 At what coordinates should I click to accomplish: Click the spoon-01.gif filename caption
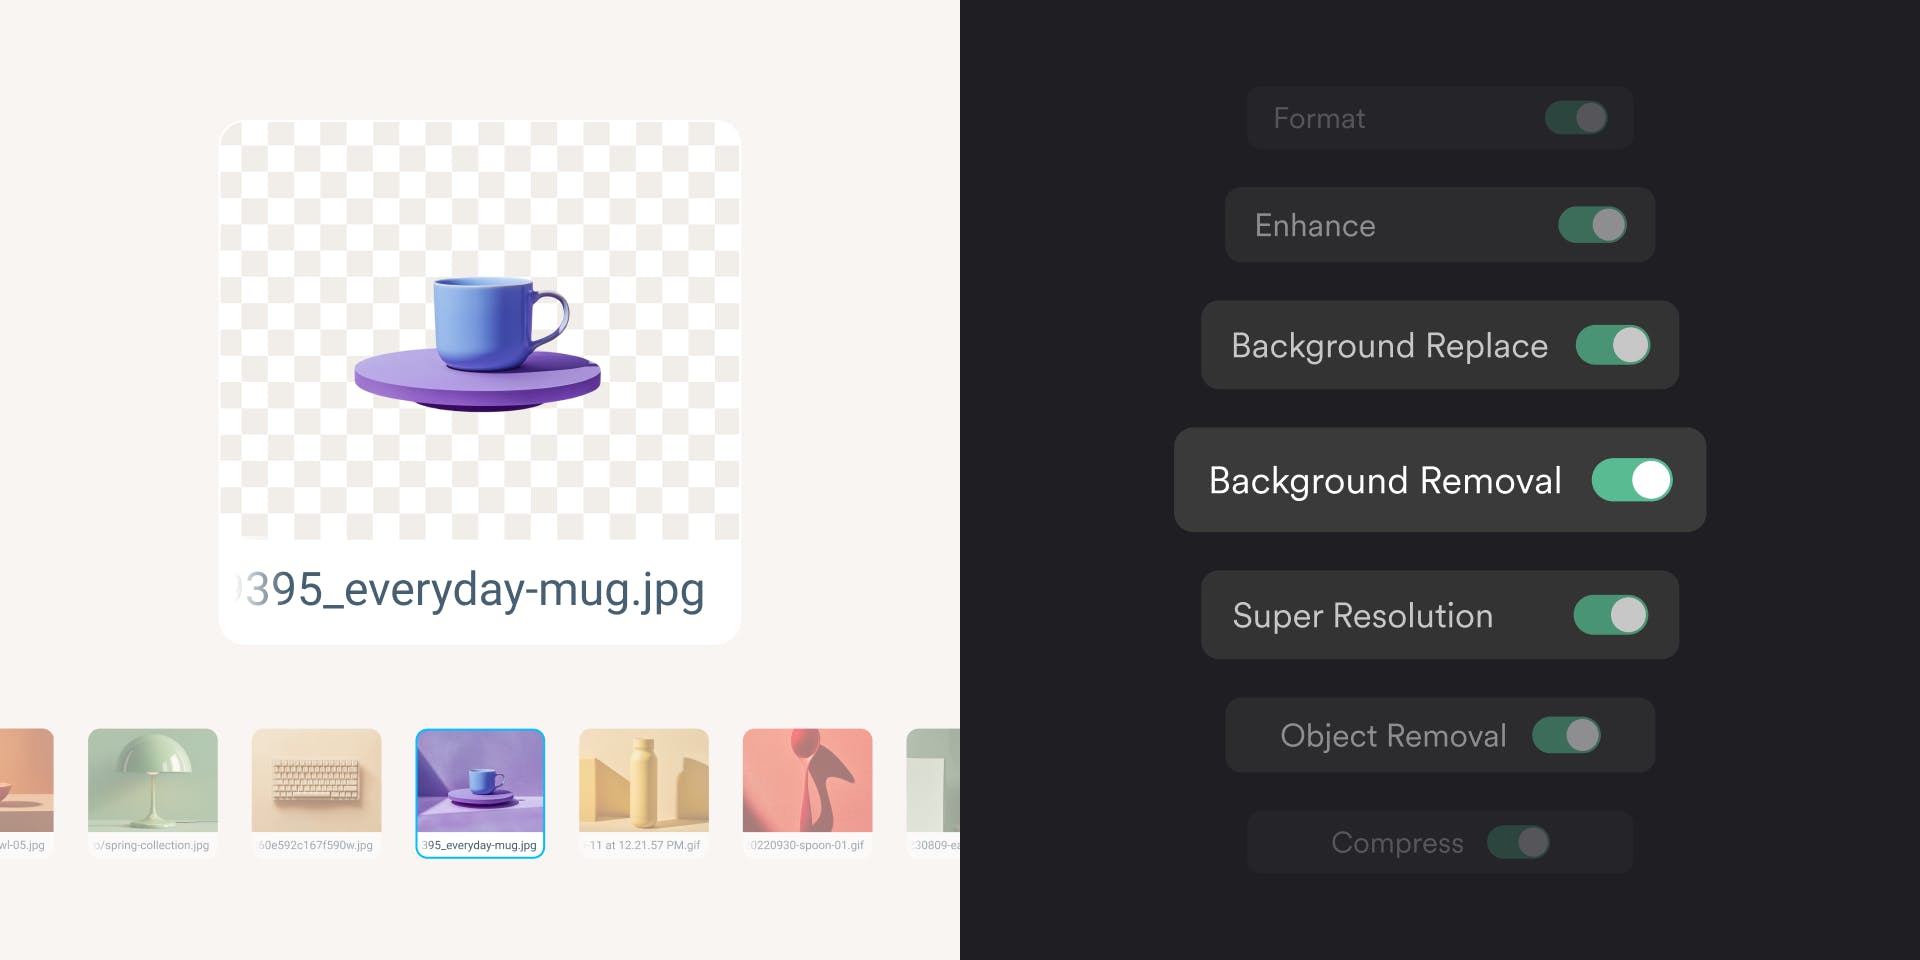tap(807, 845)
